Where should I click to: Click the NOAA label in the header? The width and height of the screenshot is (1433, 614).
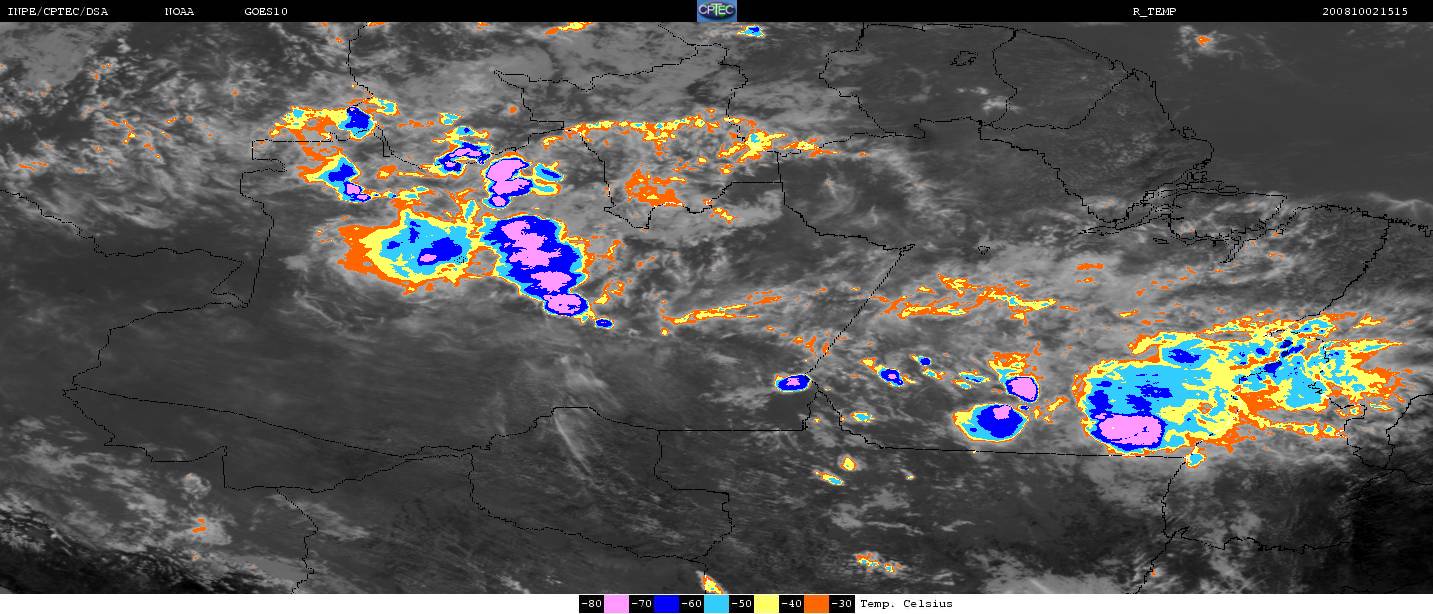179,12
